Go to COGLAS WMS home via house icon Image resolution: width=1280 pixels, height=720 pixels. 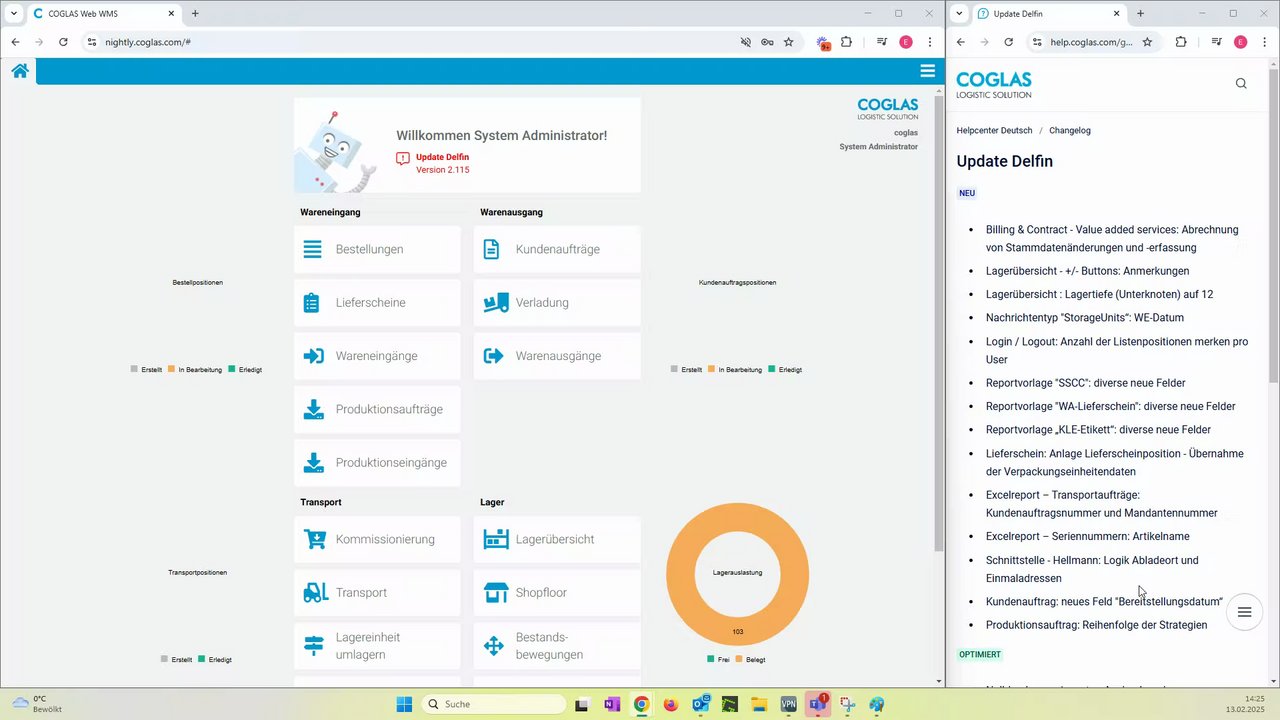click(20, 71)
